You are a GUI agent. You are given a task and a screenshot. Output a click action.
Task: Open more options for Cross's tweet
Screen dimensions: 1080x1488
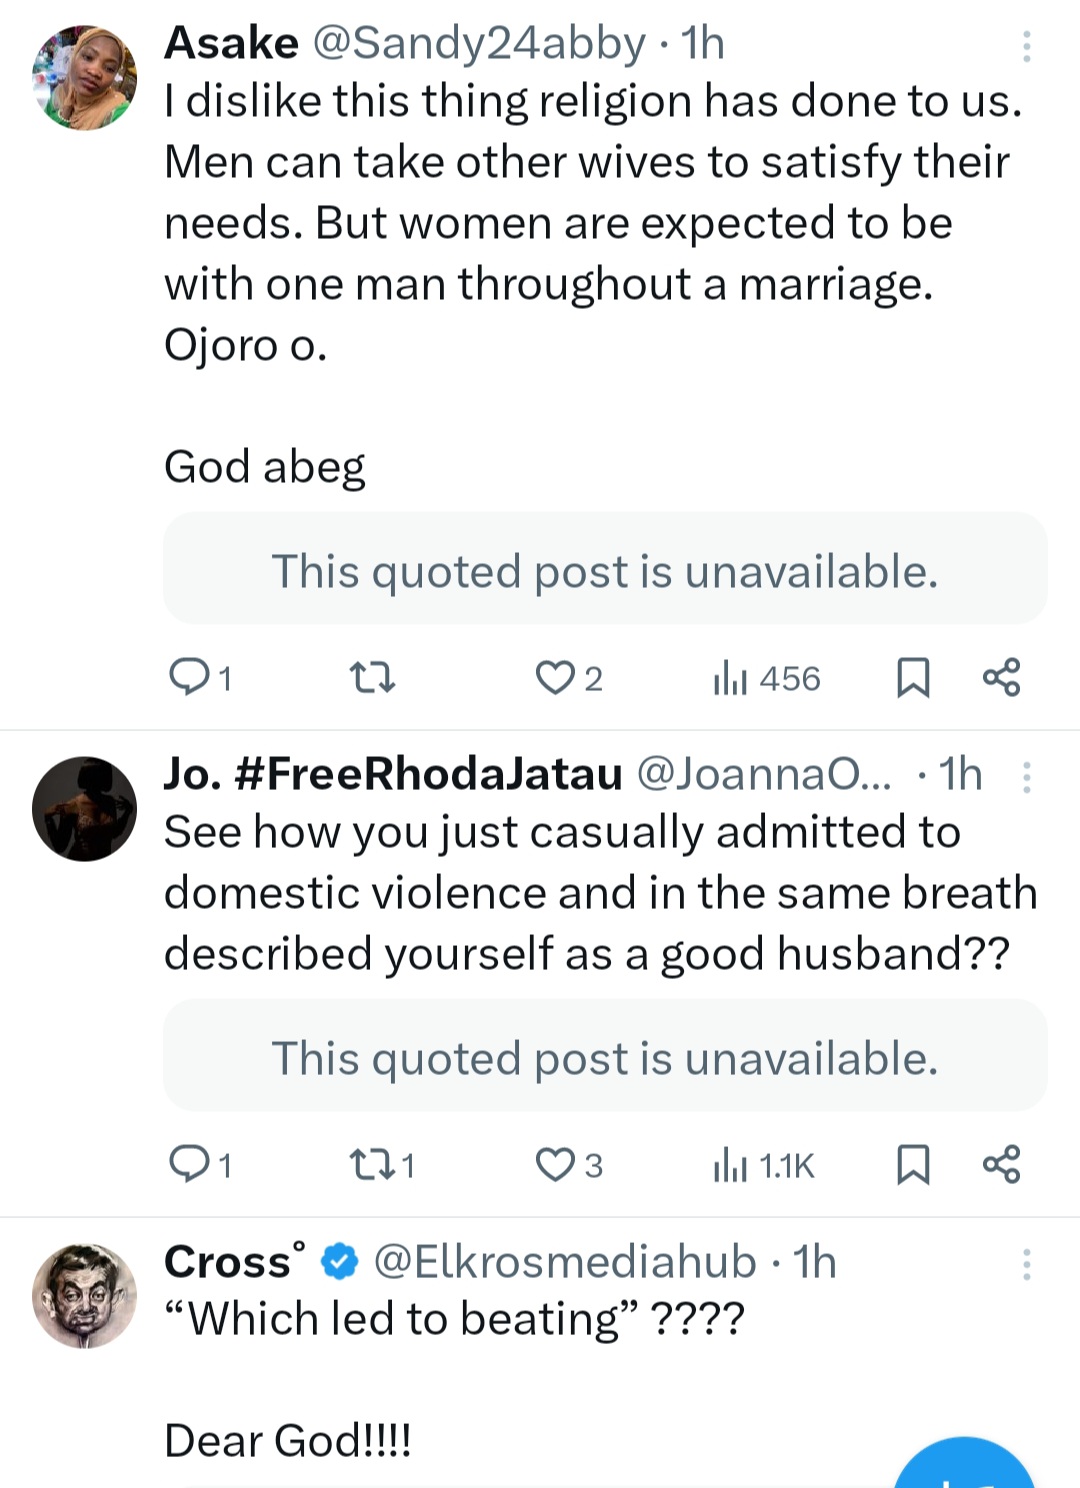pos(1026,1265)
